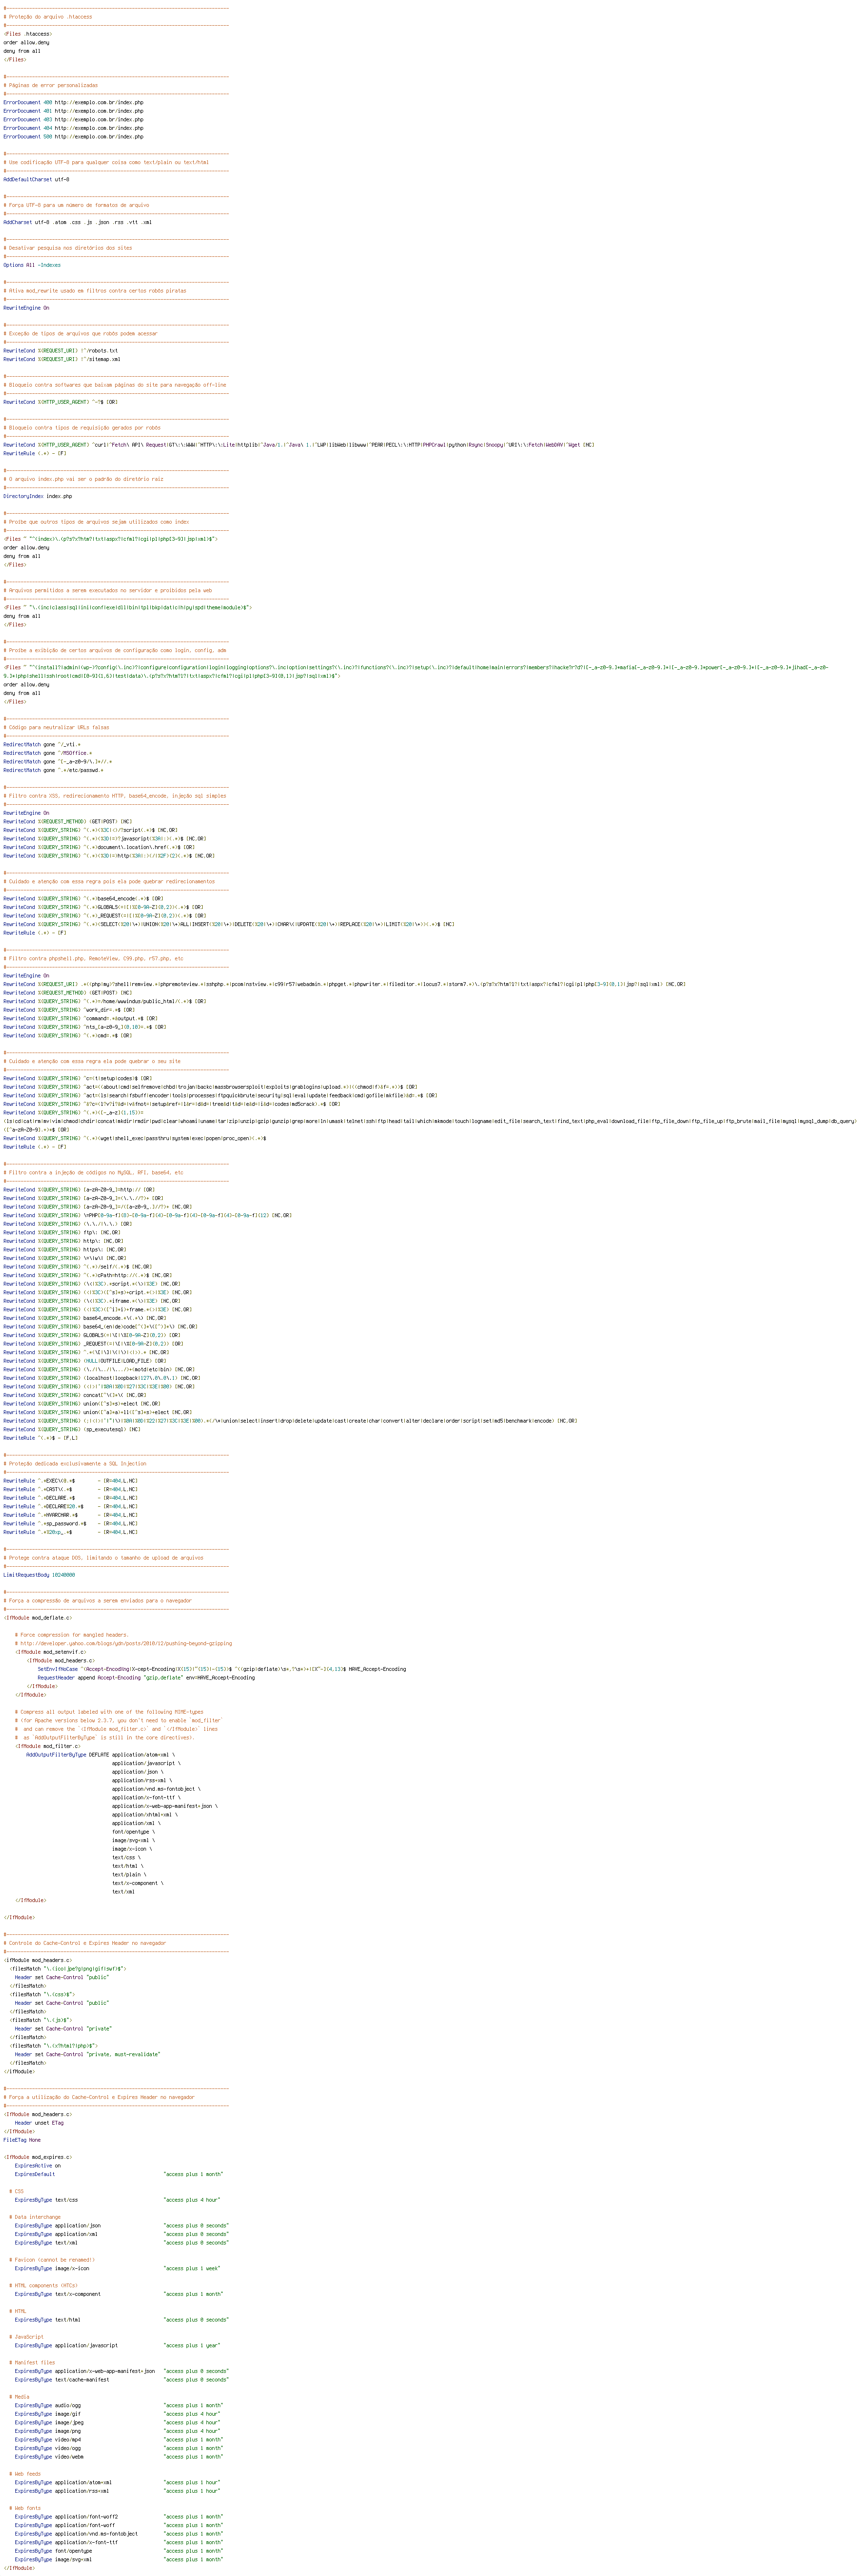The image size is (861, 2576).
Task: Click the 'DirectoryIndex index.php' directive
Action: (37, 496)
